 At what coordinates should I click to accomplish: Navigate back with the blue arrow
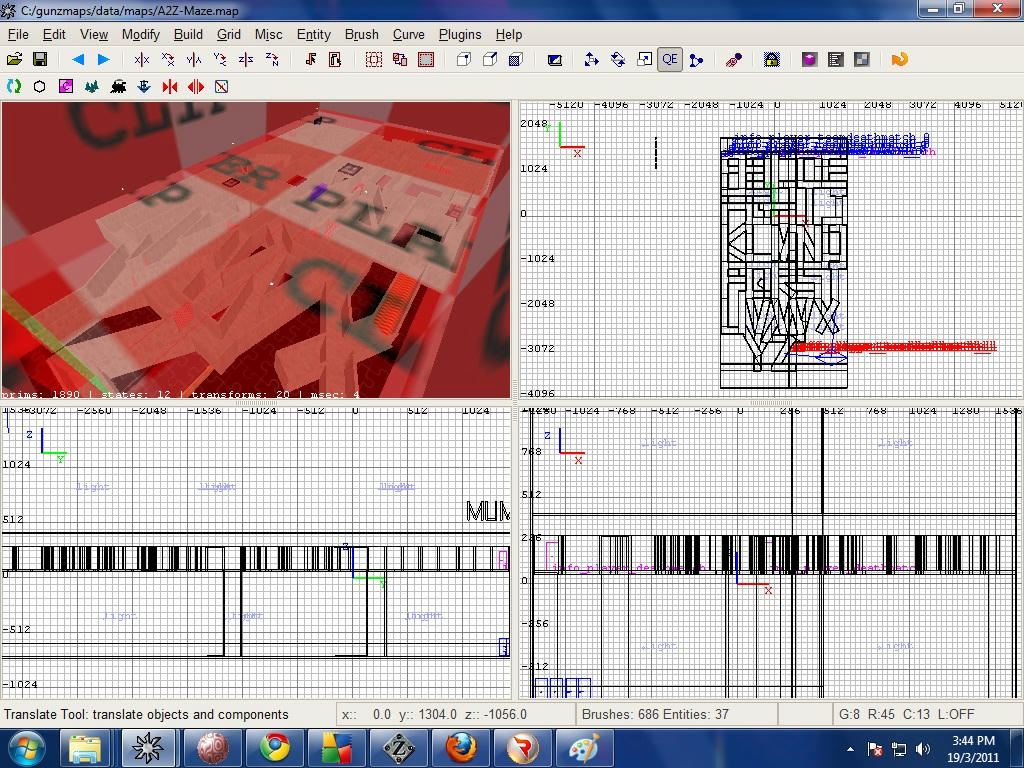pos(76,59)
